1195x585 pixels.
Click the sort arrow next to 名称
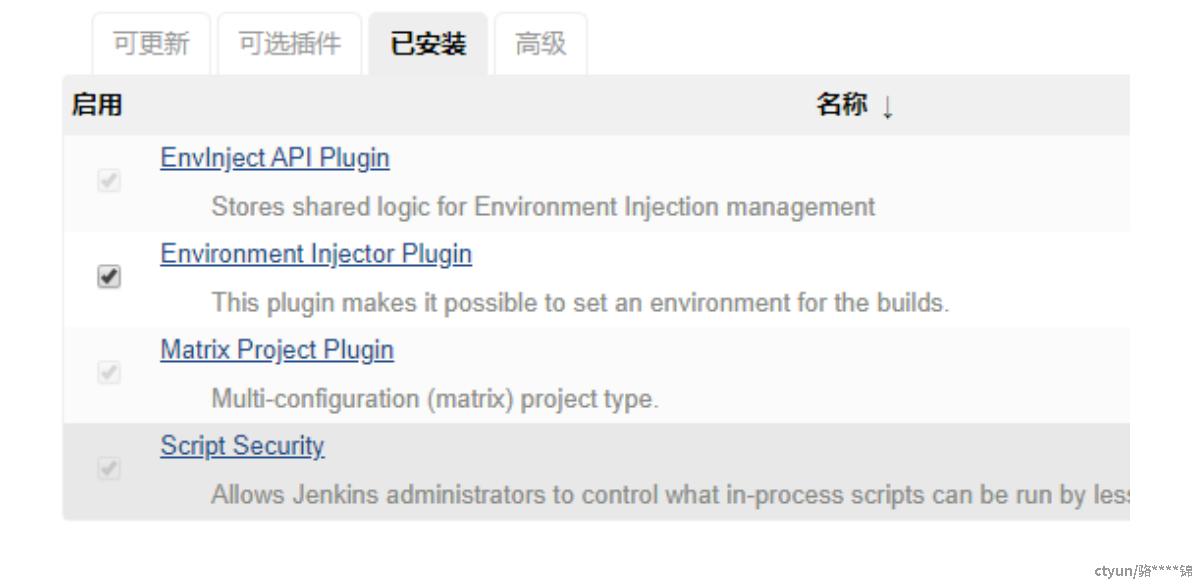(x=887, y=107)
